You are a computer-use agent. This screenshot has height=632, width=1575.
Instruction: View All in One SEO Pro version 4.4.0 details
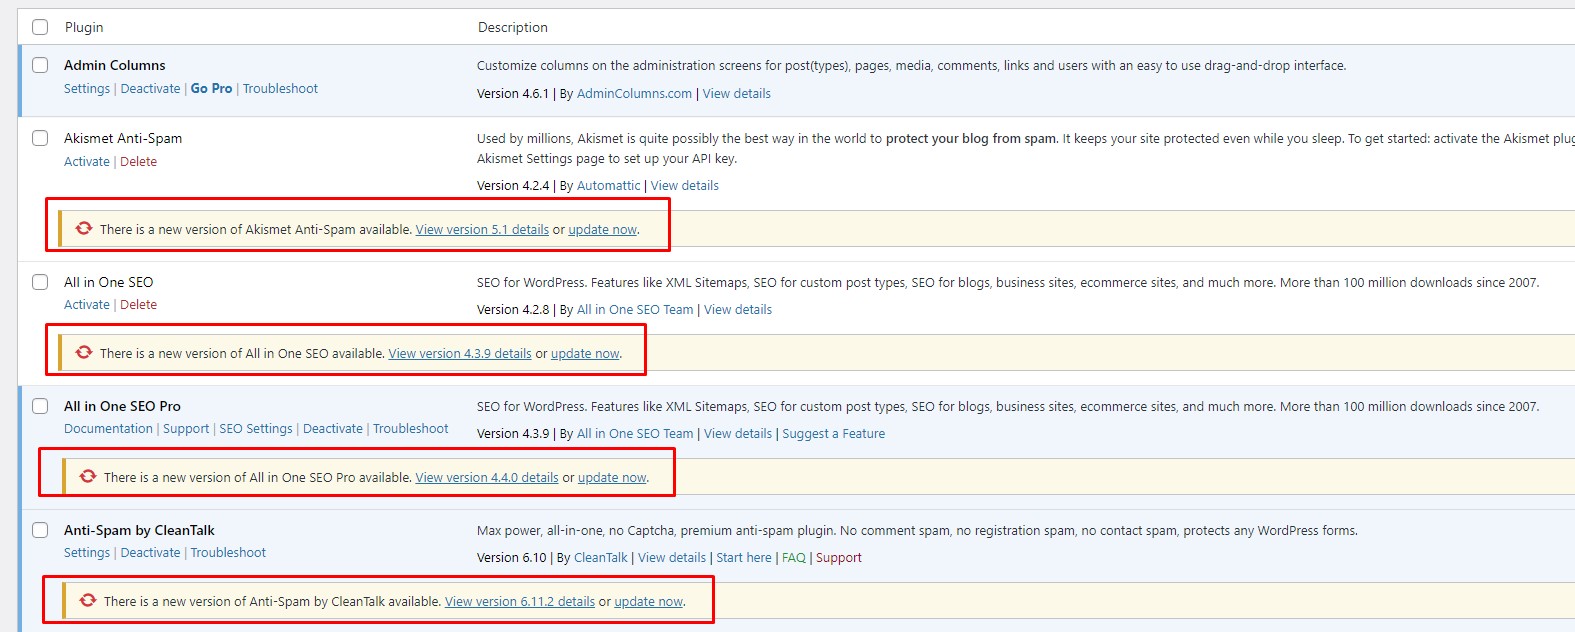(487, 477)
